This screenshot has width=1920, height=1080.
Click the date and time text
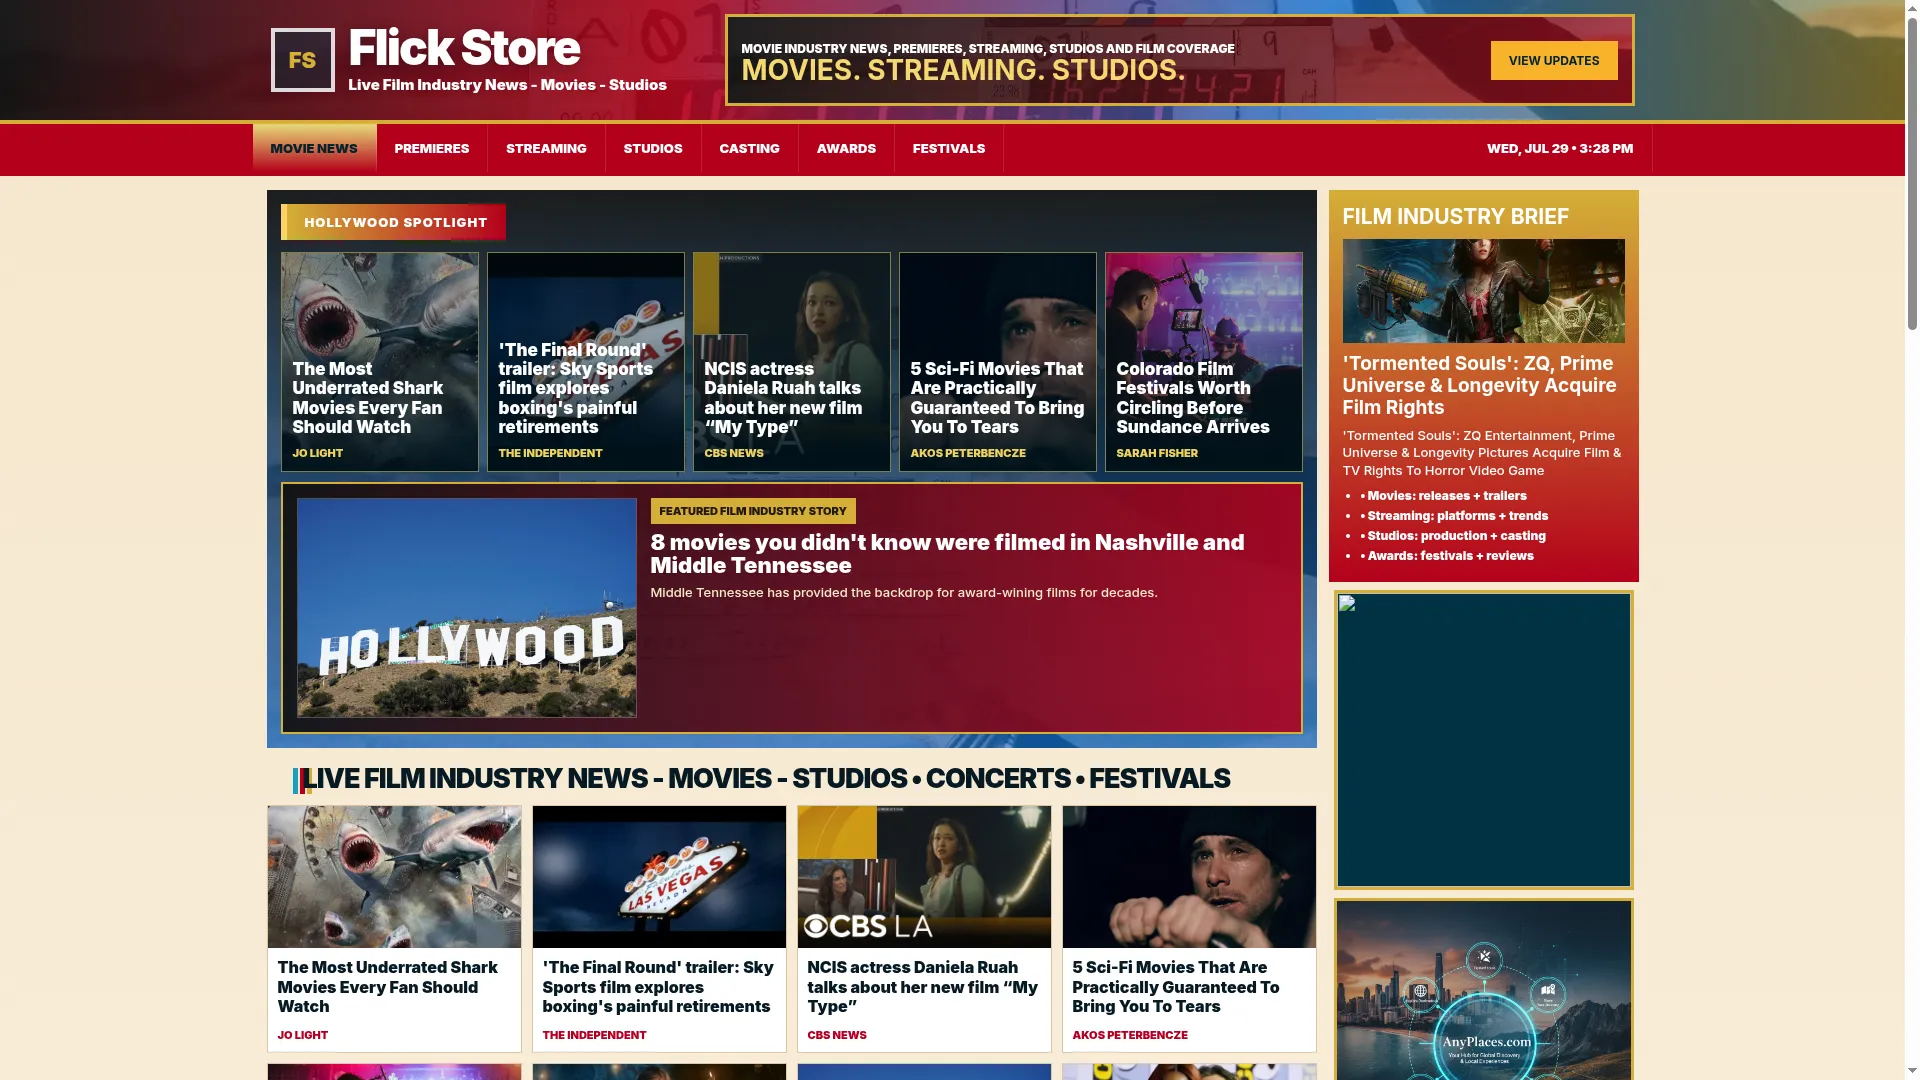coord(1560,148)
